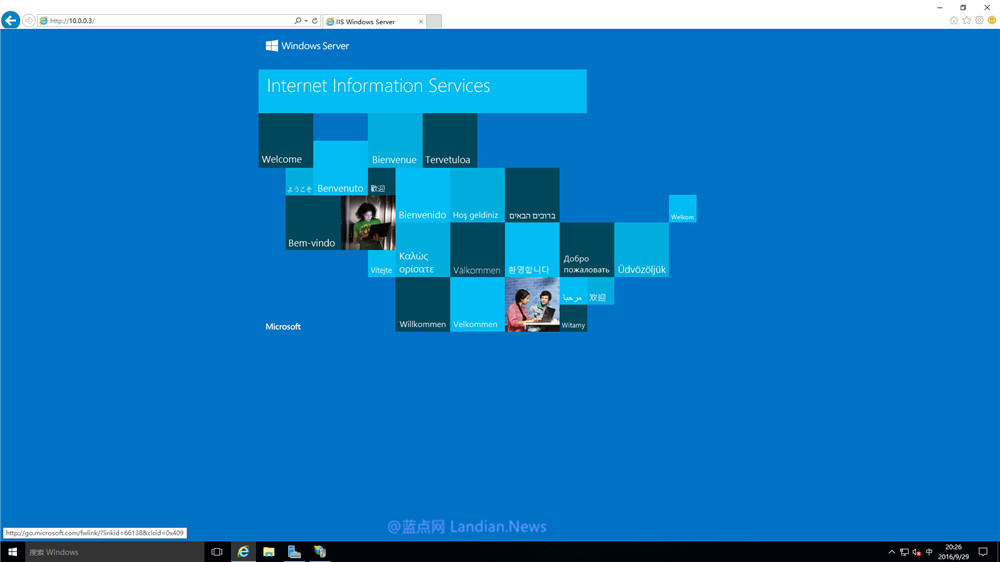Click the Benvenuto tile
This screenshot has height=562, width=1000.
point(341,168)
